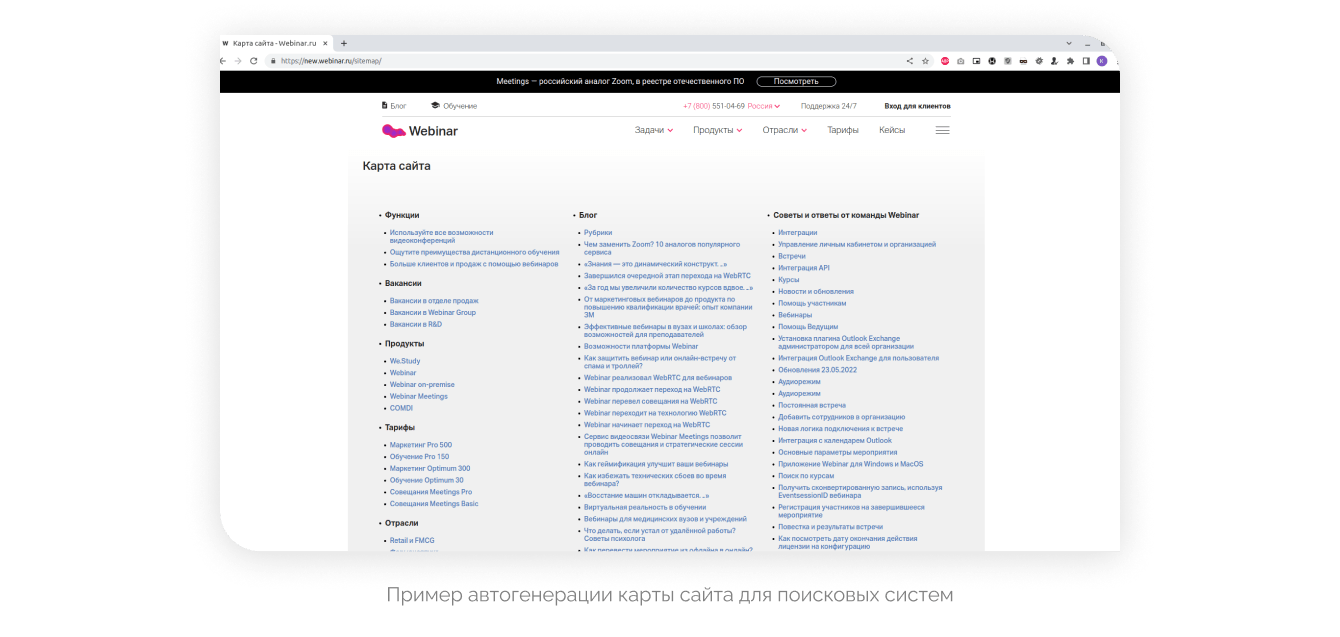Open 'Обновления 23.05.2022' link
The image size is (1340, 637).
tap(818, 370)
